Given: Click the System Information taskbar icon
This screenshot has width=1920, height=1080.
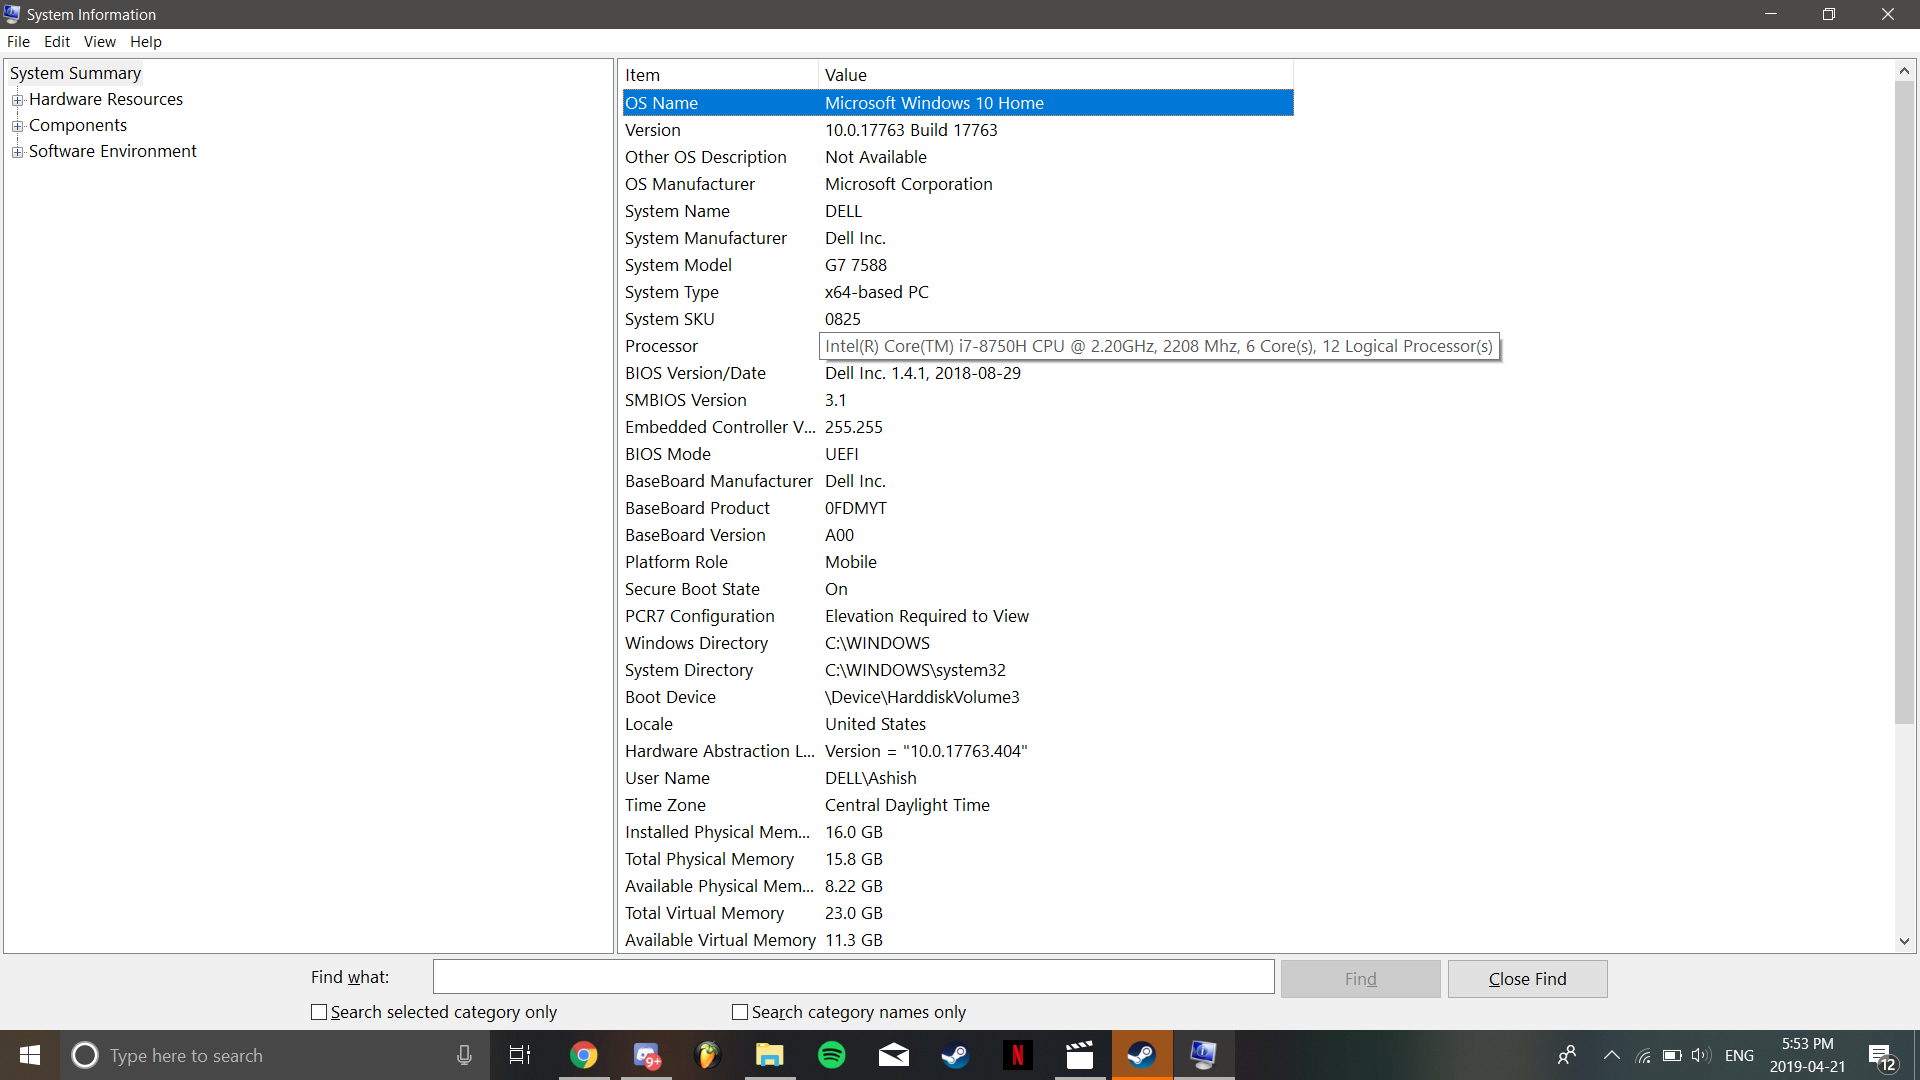Looking at the screenshot, I should [1203, 1055].
